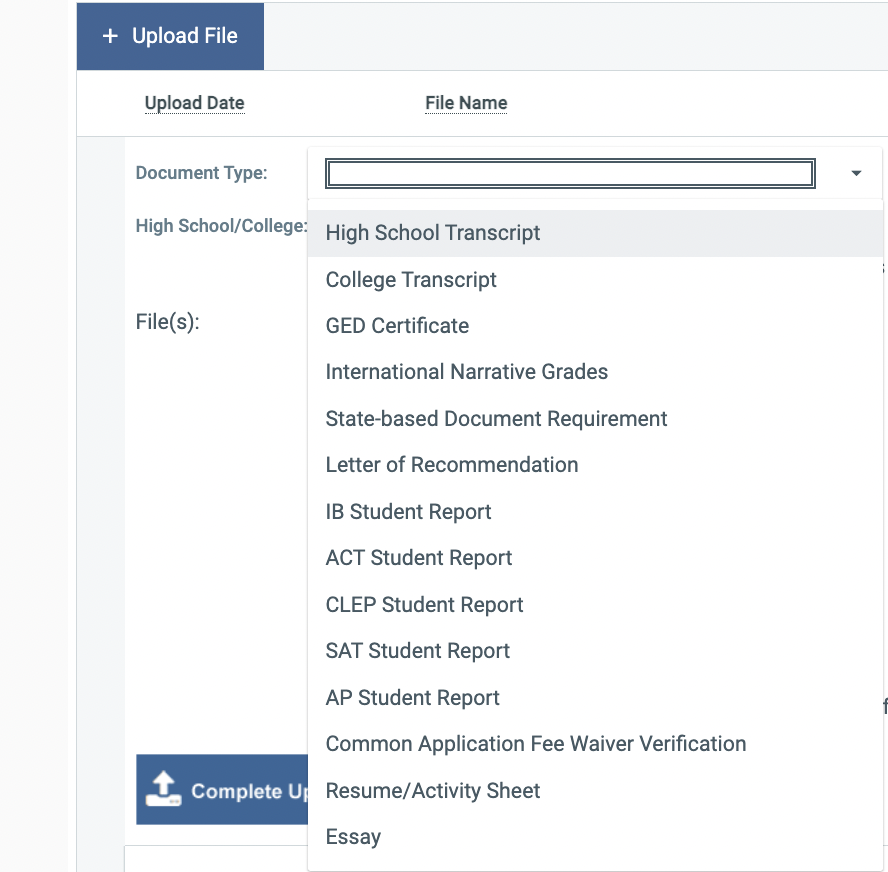Viewport: 888px width, 872px height.
Task: Click the Upload File button
Action: click(170, 36)
